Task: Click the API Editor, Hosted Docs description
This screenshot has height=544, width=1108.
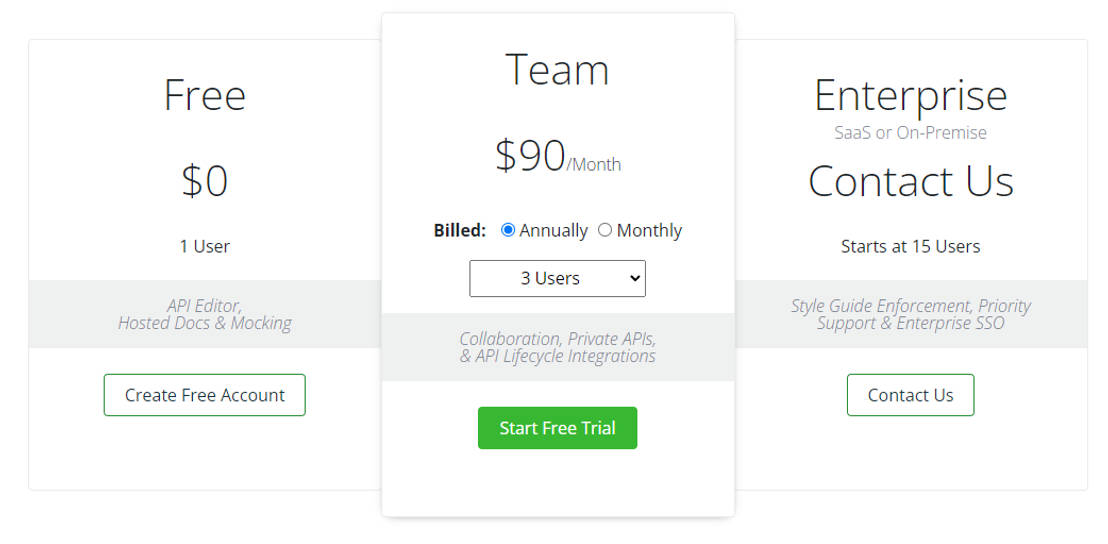Action: click(x=205, y=314)
